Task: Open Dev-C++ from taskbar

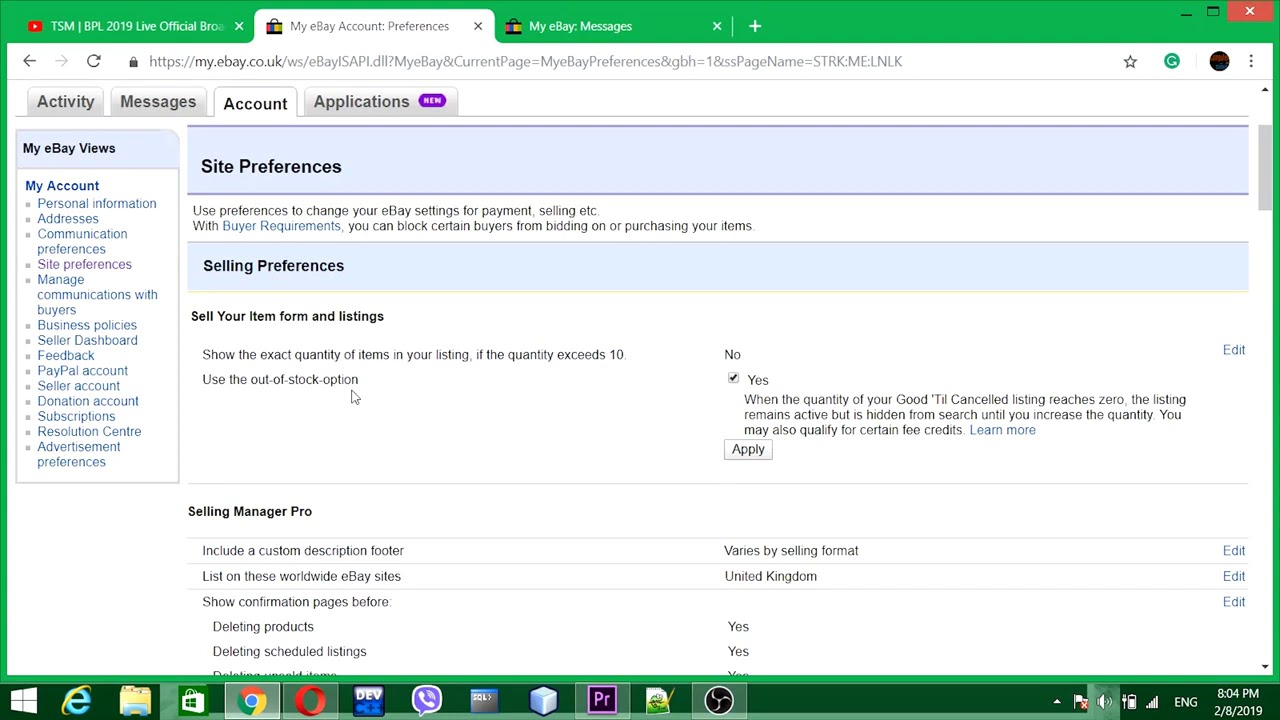Action: pos(368,700)
